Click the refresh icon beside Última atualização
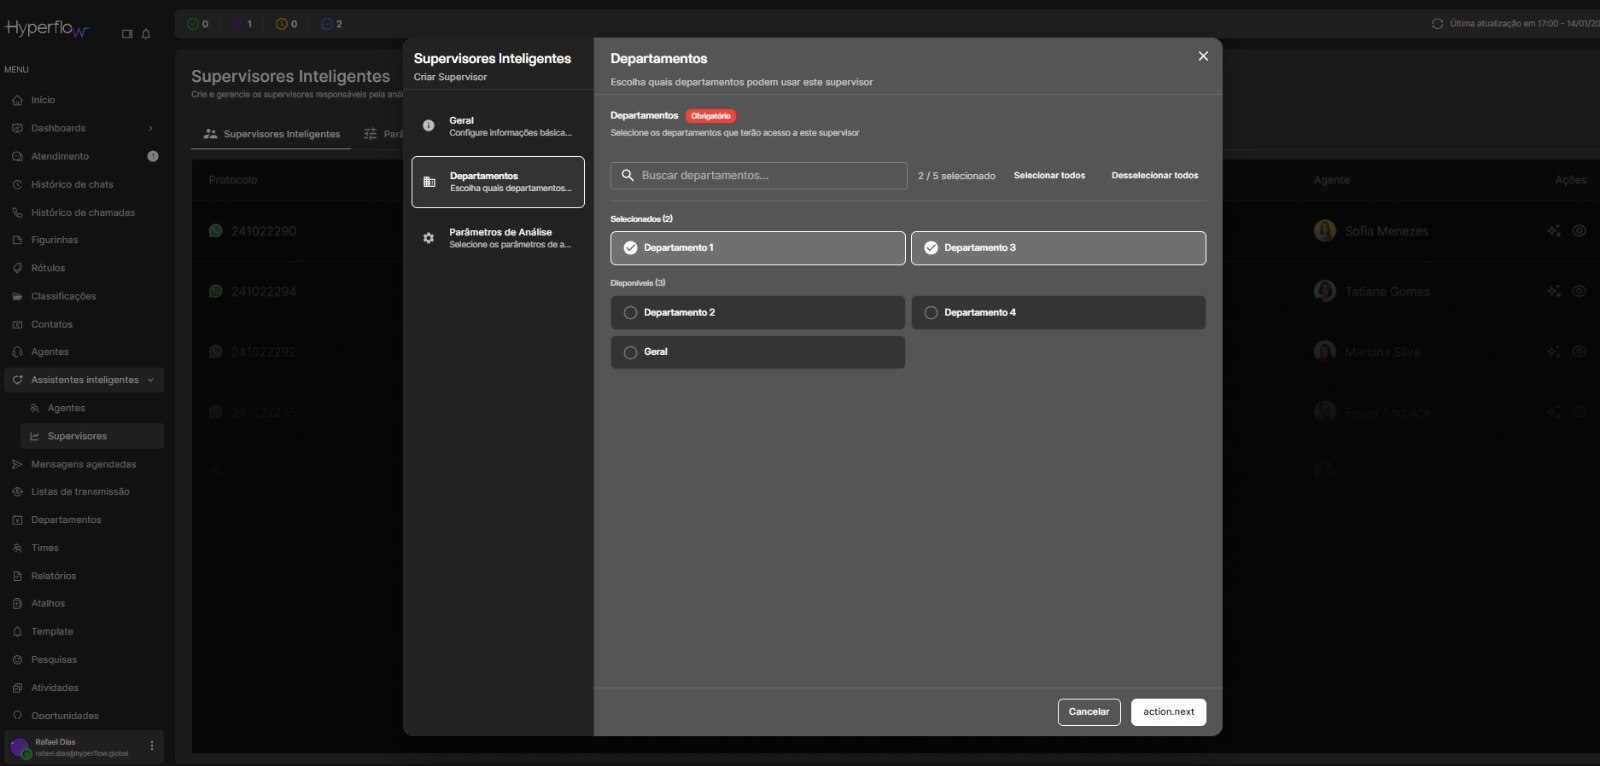1600x766 pixels. (x=1437, y=24)
